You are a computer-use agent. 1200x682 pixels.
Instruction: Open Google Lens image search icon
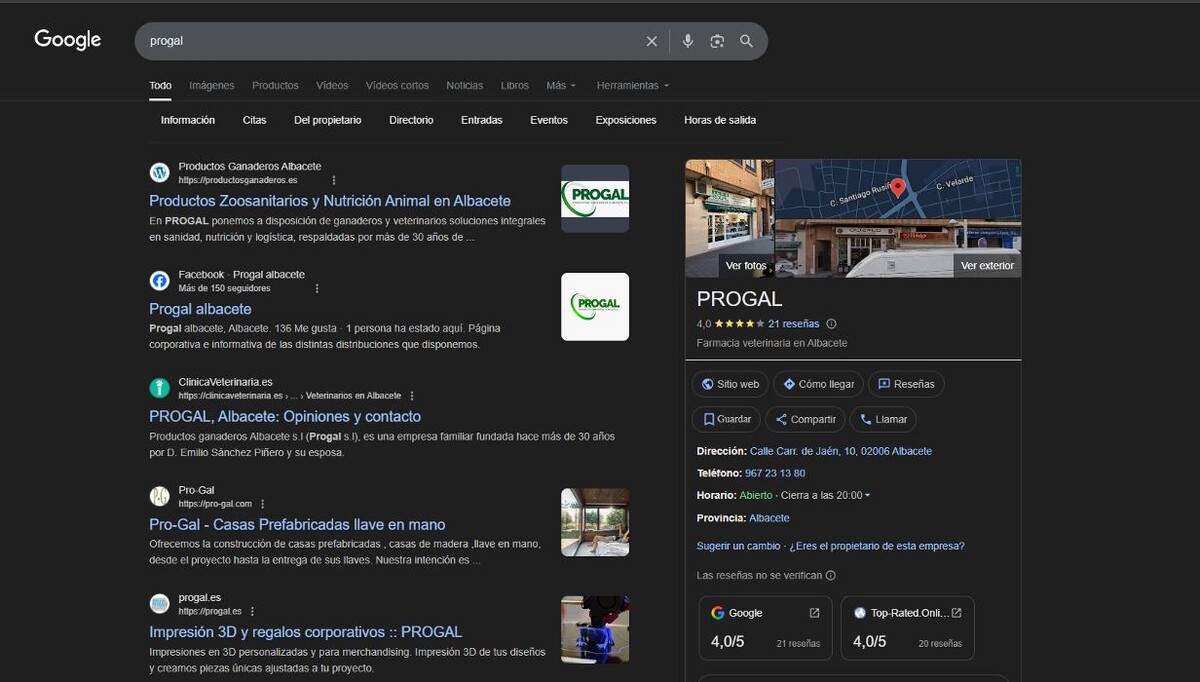pyautogui.click(x=717, y=41)
